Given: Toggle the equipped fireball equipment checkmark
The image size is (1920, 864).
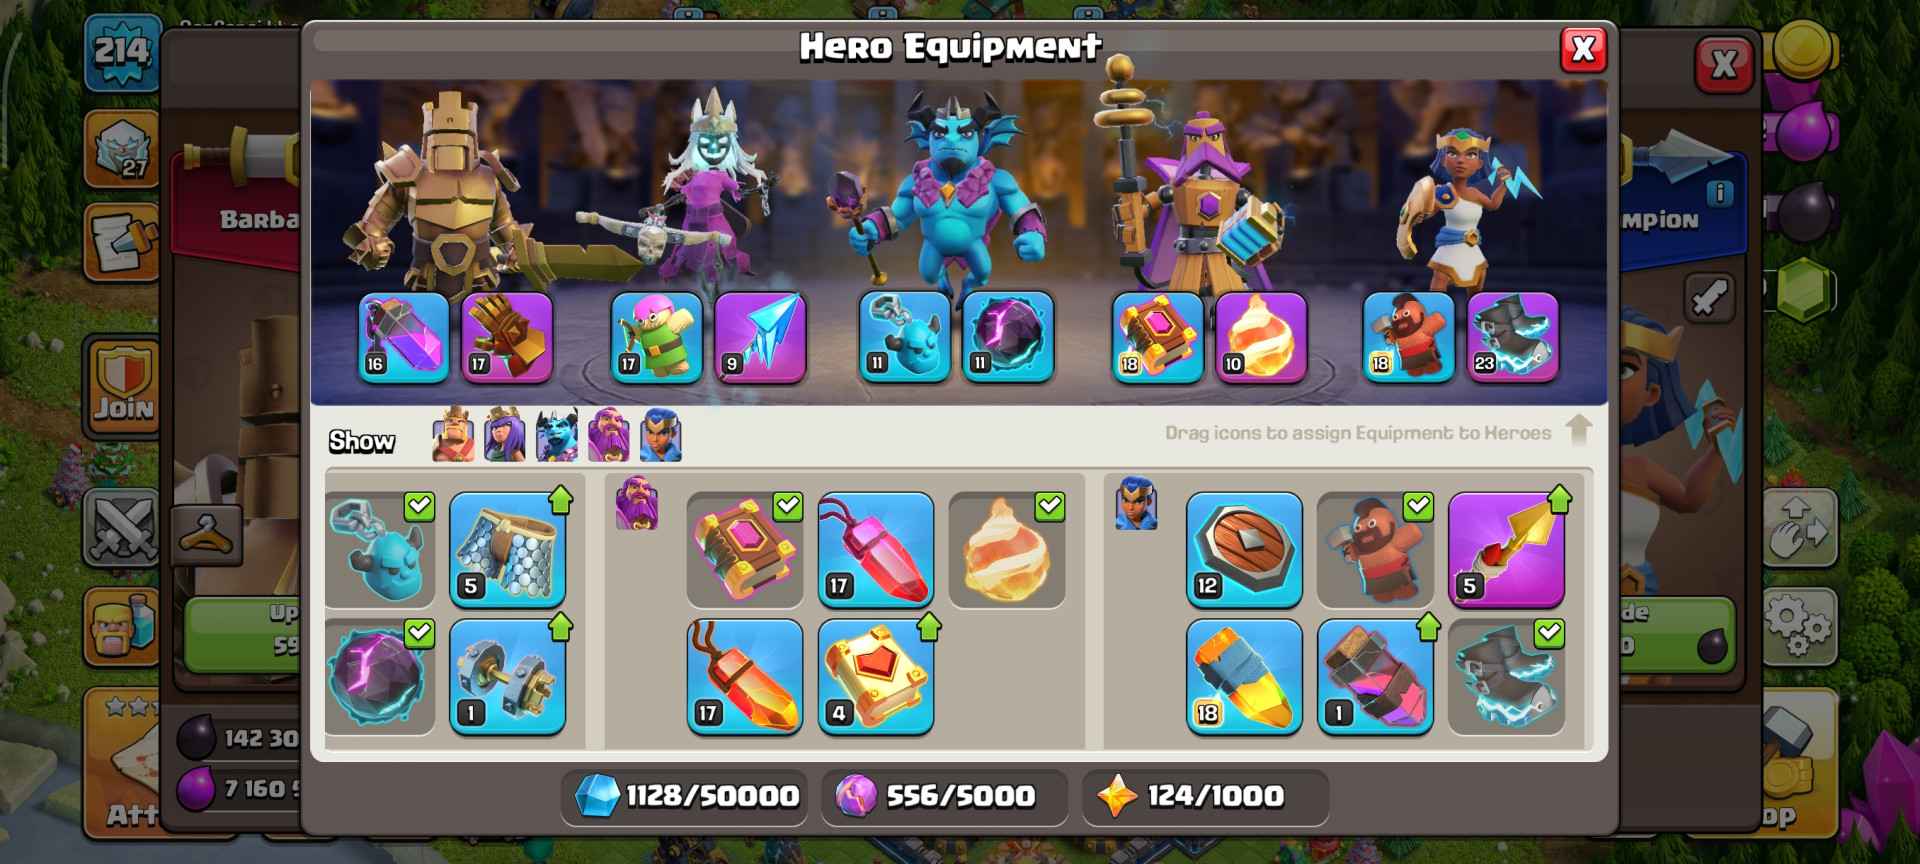Looking at the screenshot, I should 1049,506.
